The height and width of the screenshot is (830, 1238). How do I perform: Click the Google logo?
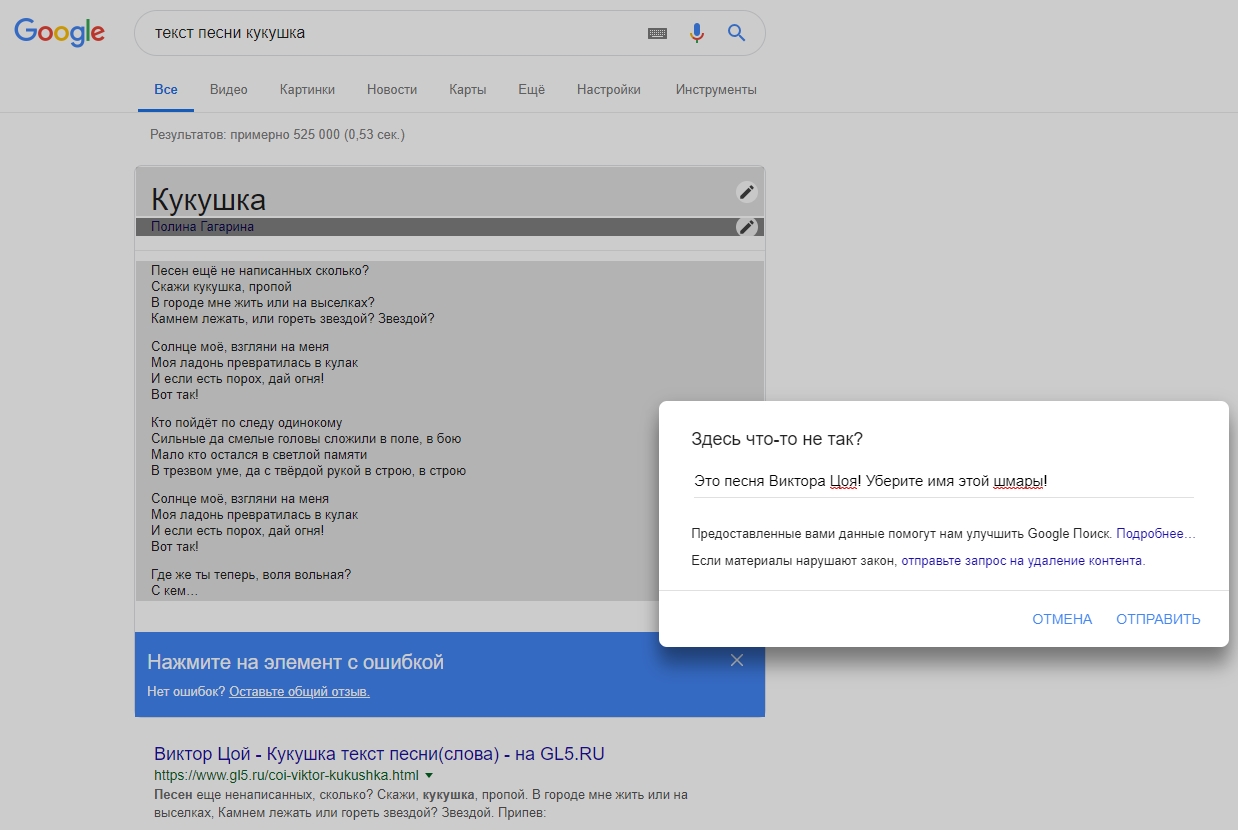point(59,32)
